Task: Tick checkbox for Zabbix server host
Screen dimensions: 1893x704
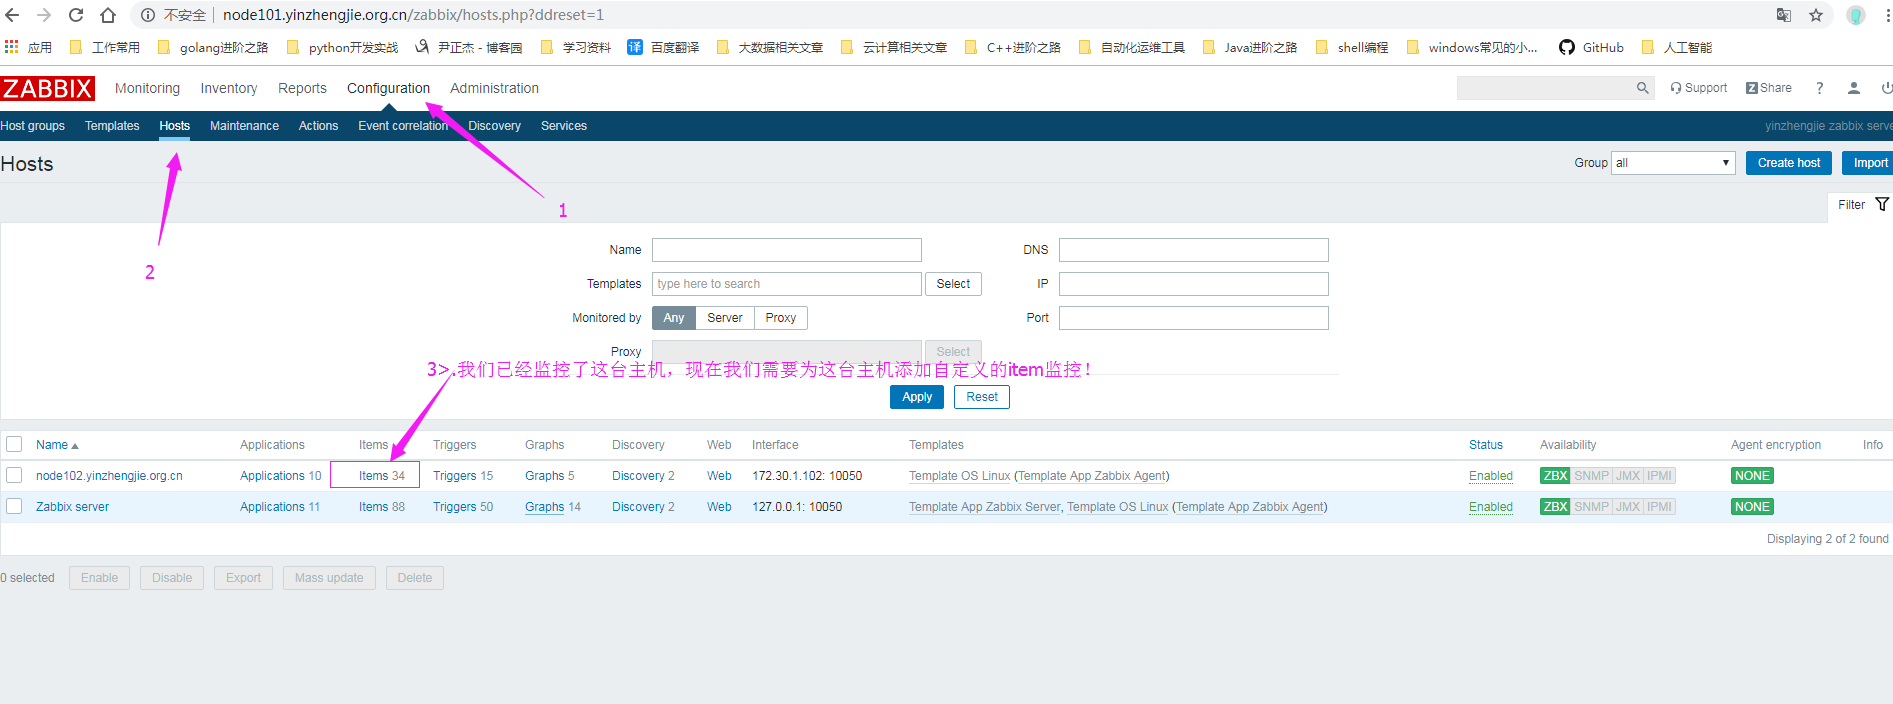Action: click(14, 506)
